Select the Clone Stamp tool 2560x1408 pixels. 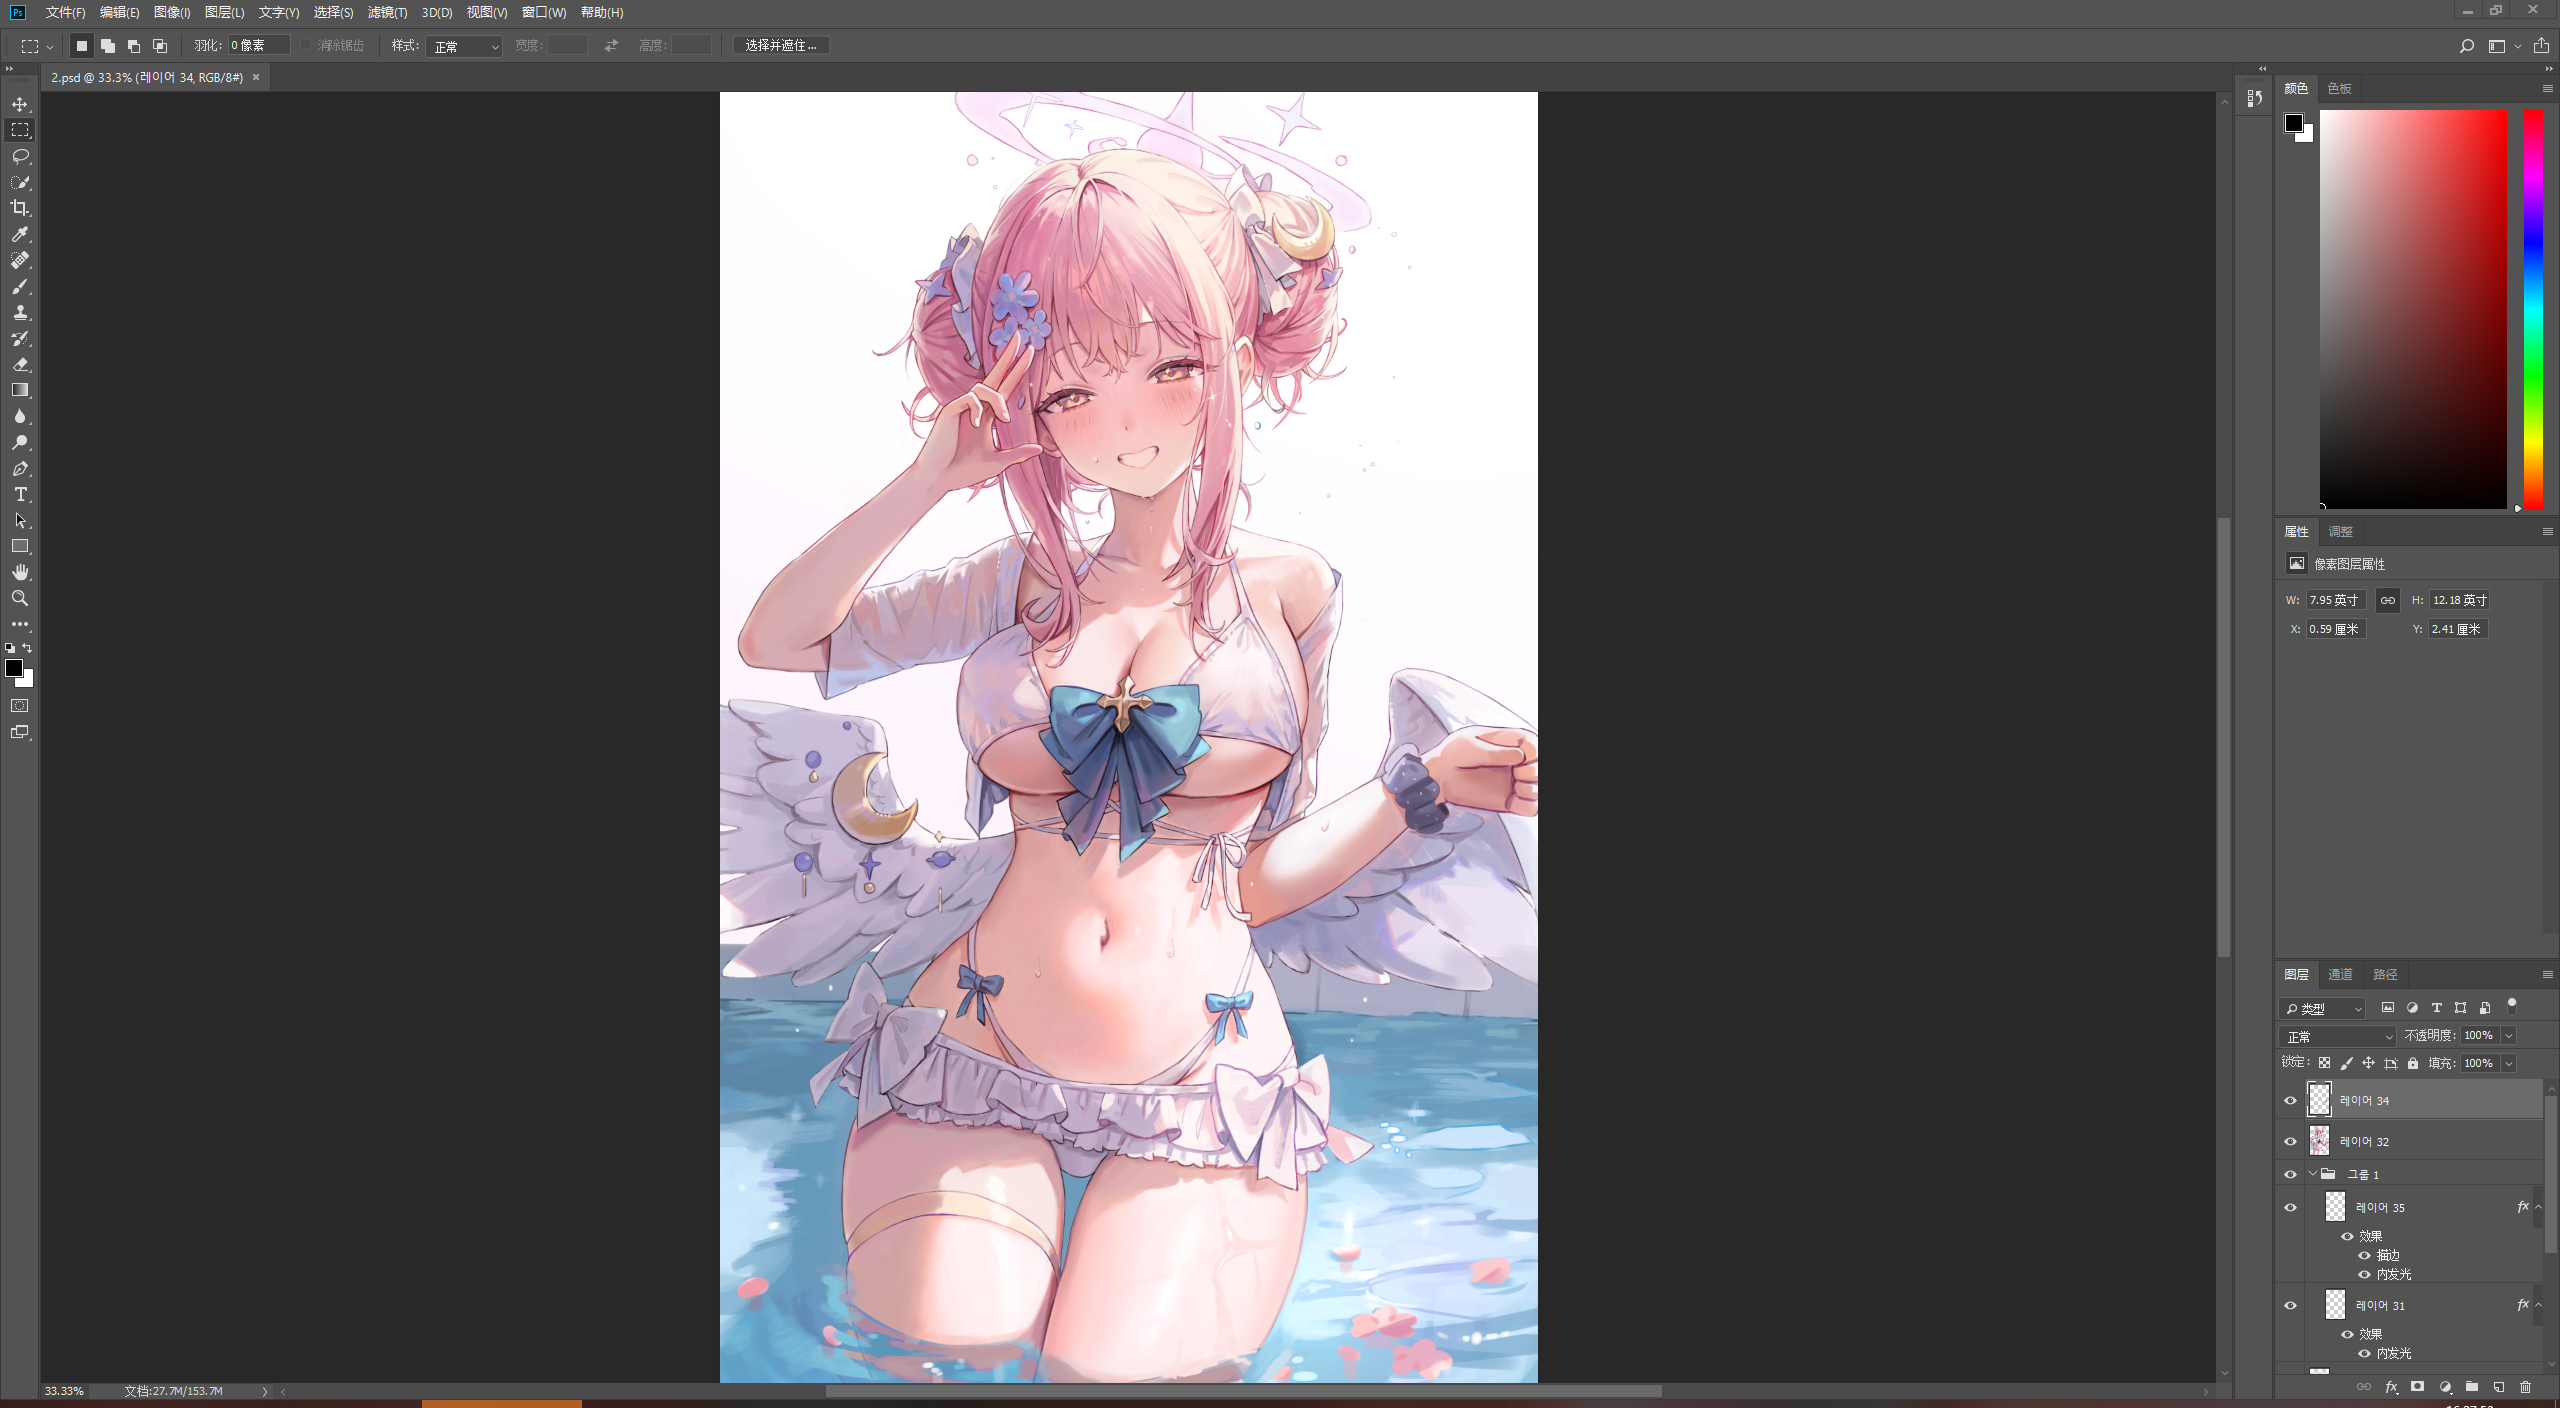click(20, 312)
